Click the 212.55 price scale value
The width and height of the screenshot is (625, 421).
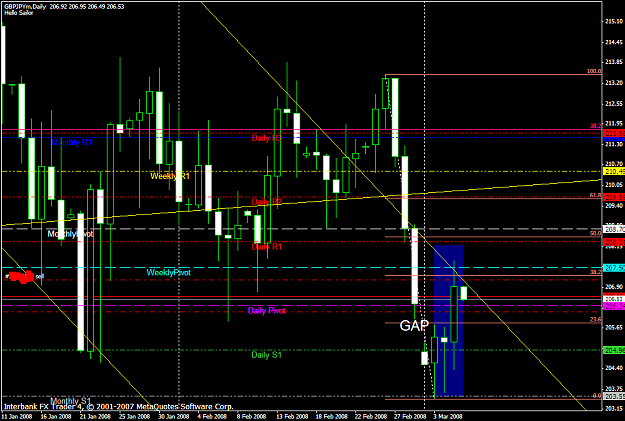[x=615, y=104]
